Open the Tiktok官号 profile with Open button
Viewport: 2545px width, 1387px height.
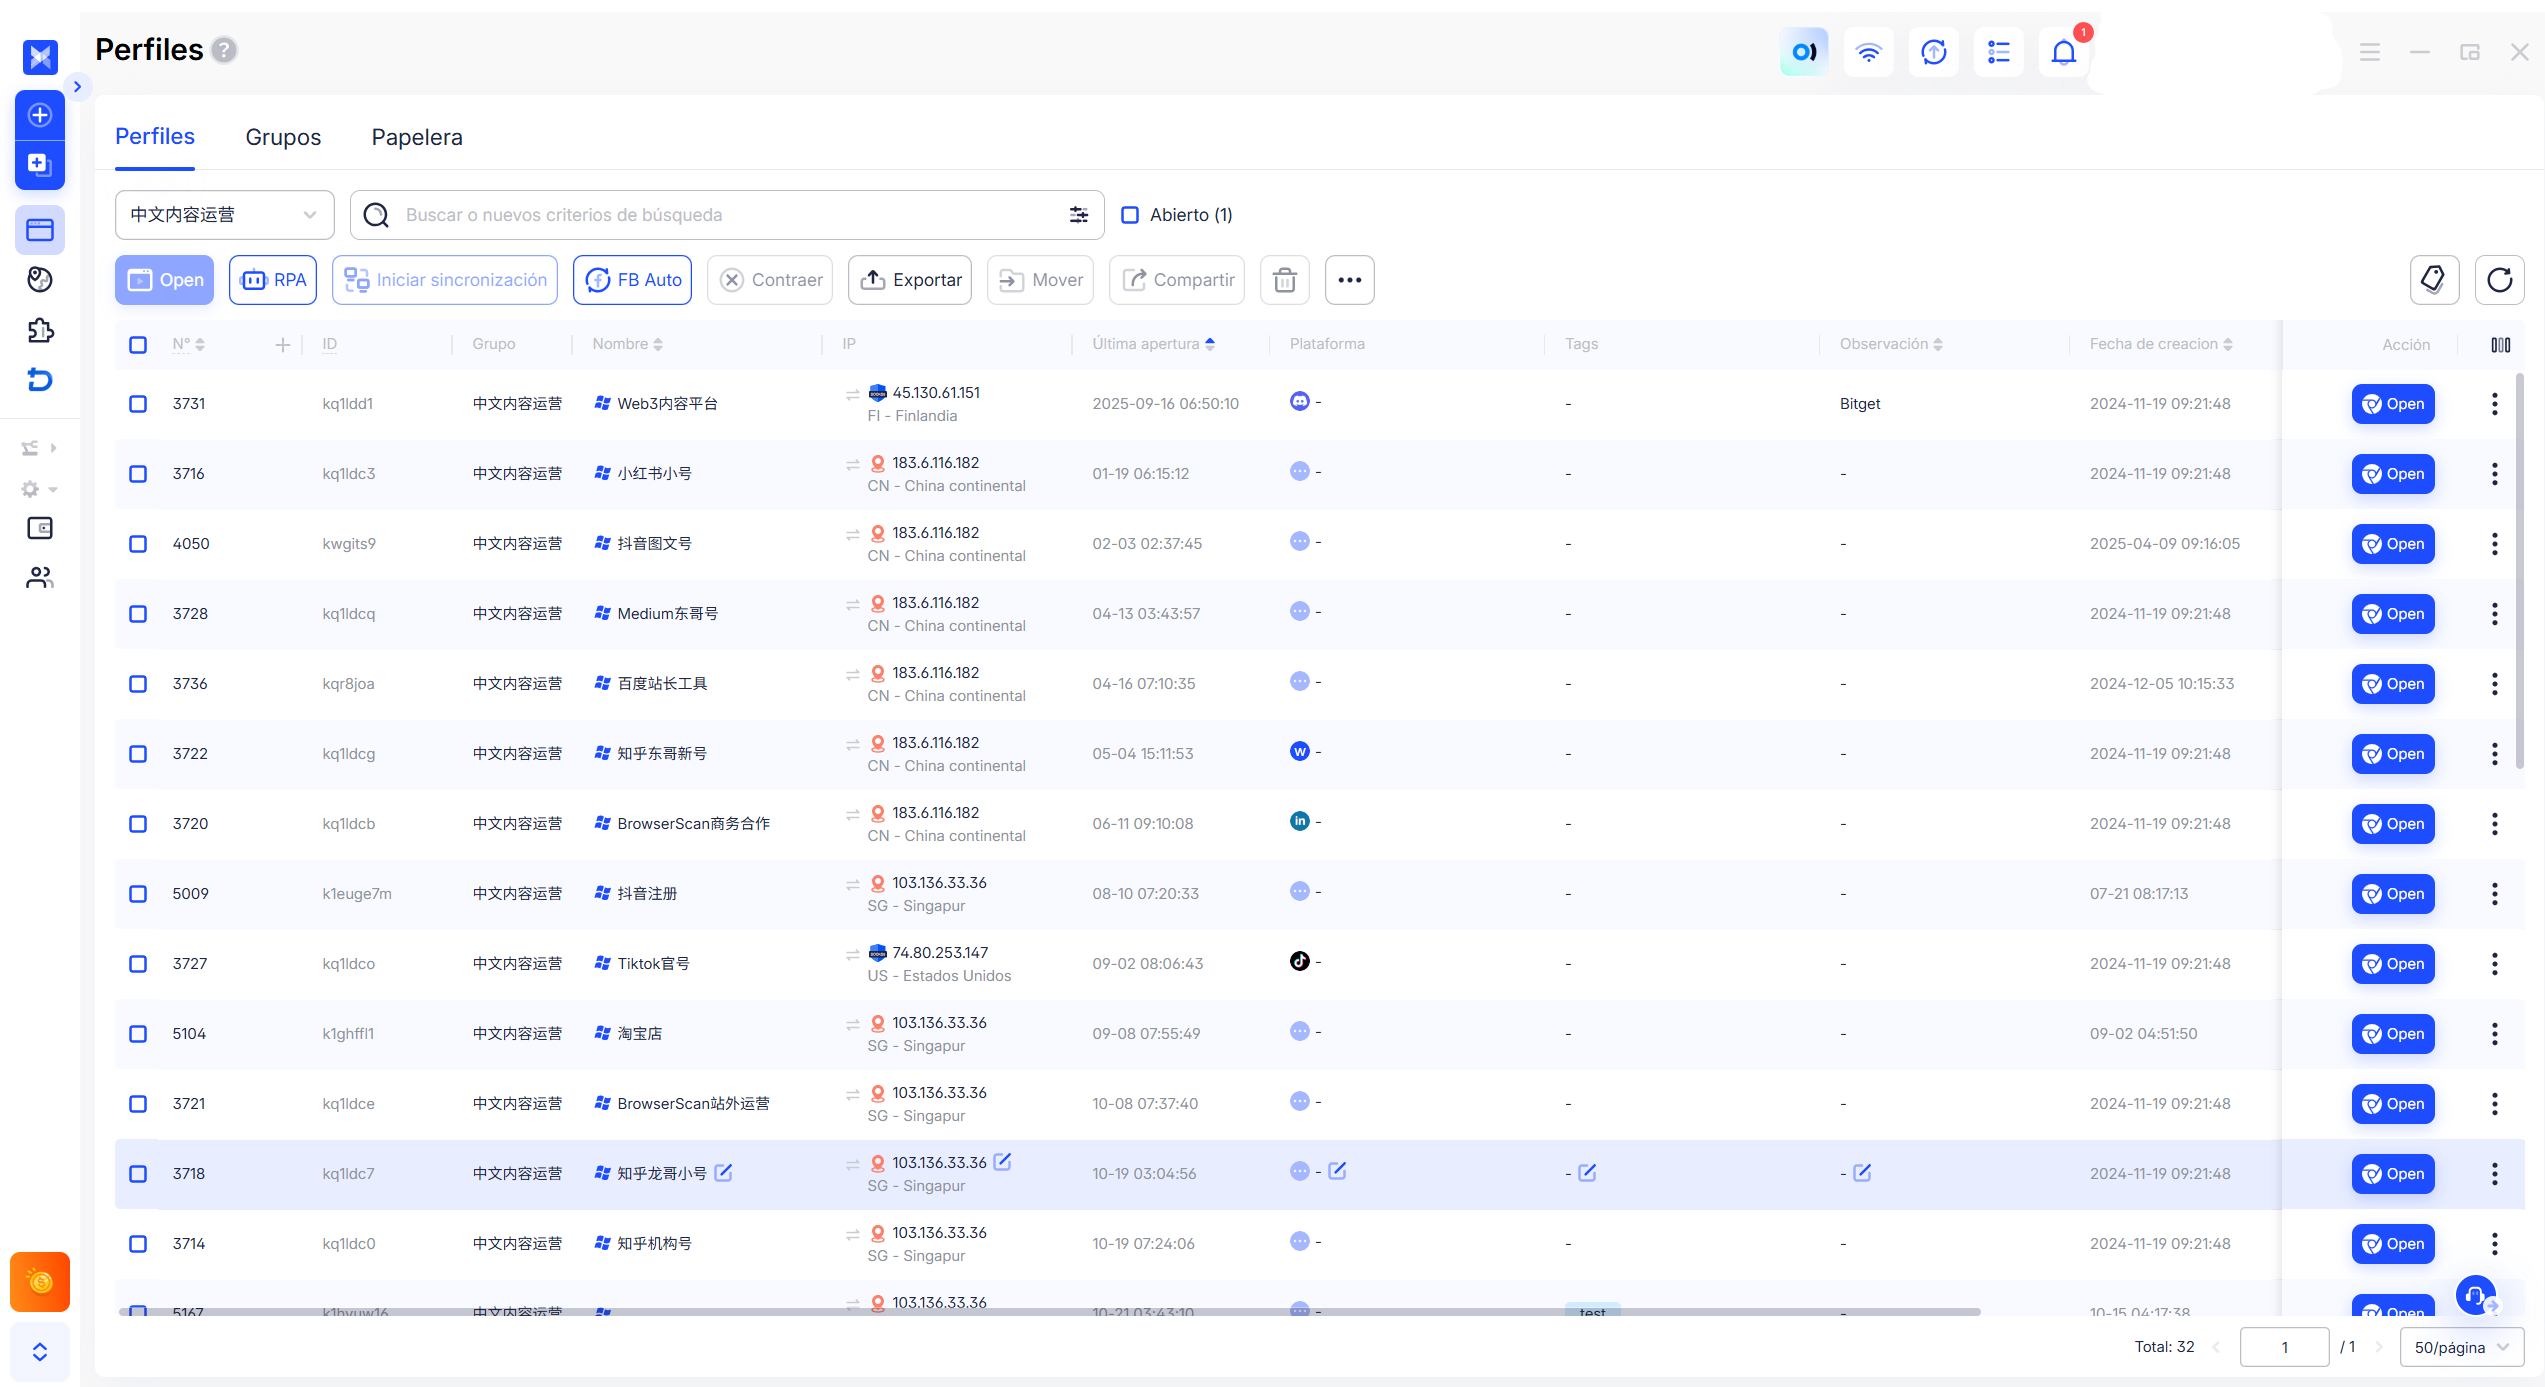click(x=2393, y=964)
